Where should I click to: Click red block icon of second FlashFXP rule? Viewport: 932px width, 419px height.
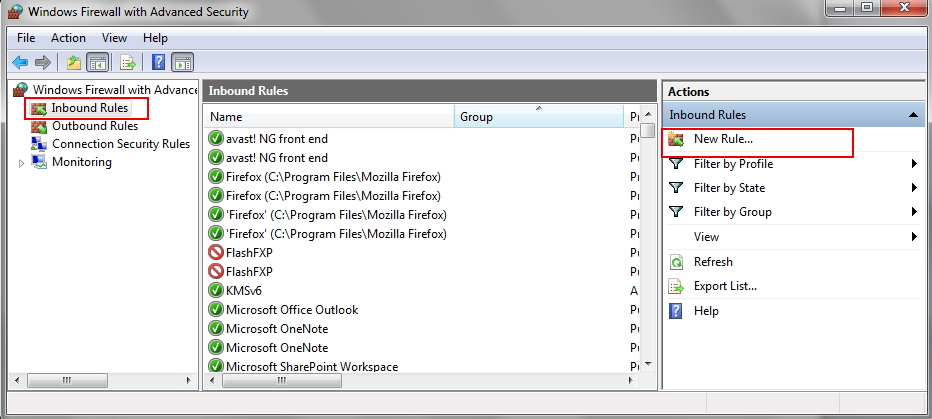coord(216,272)
